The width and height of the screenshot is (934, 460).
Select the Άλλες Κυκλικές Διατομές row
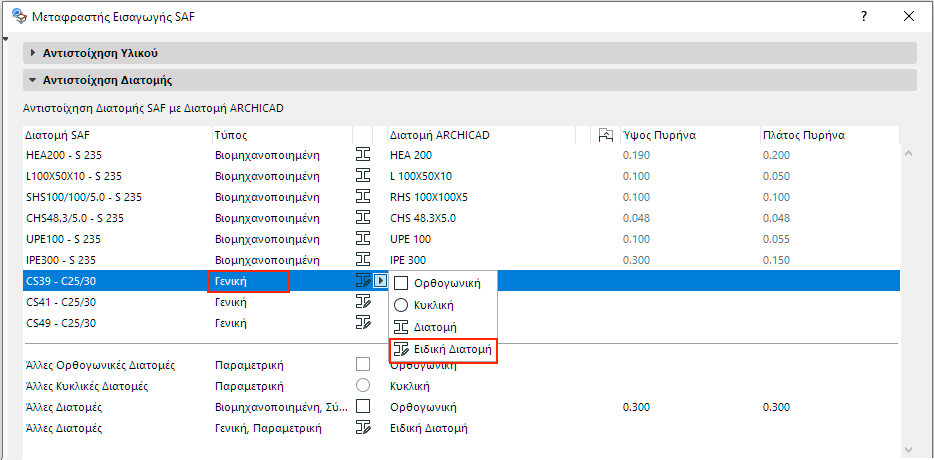(x=461, y=386)
